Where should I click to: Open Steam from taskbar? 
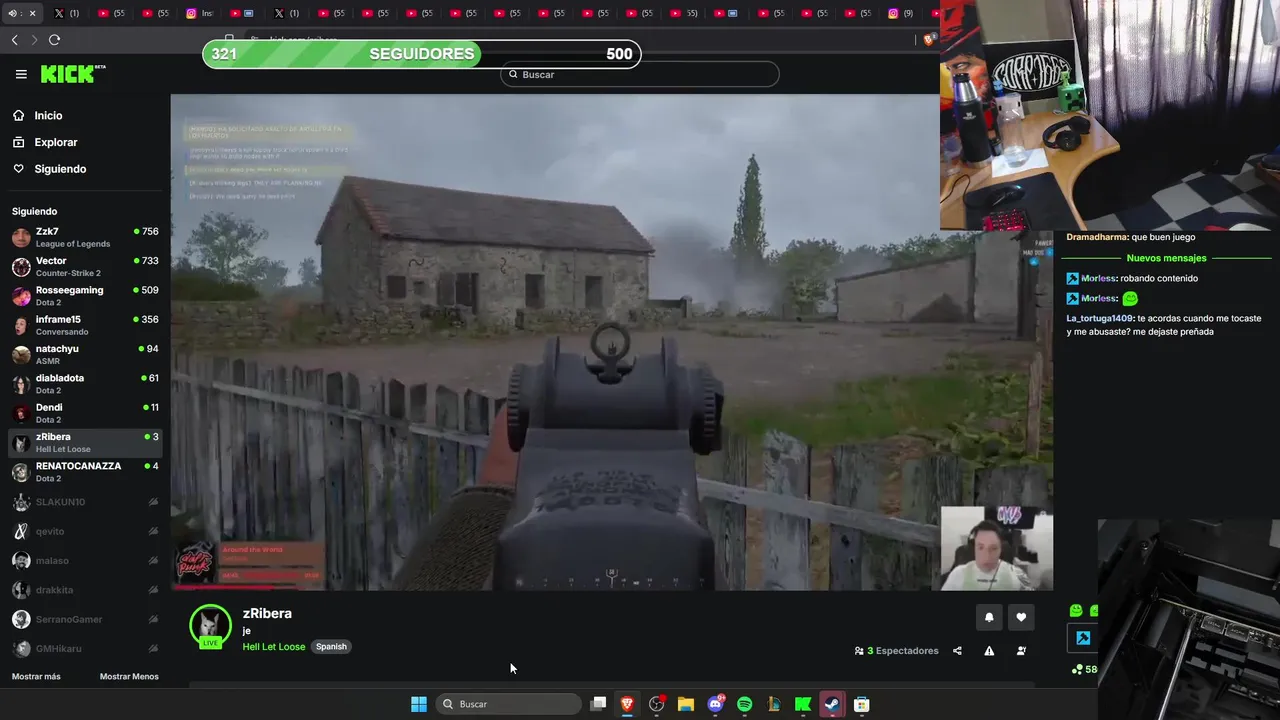pos(832,704)
